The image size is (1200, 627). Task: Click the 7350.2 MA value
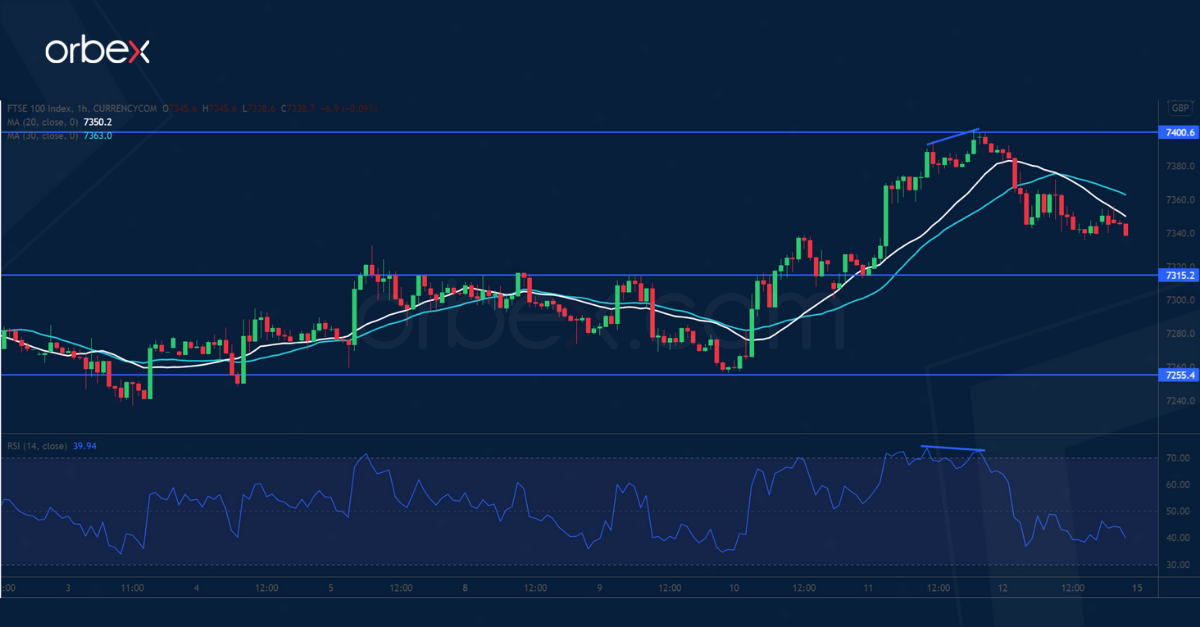tap(97, 122)
